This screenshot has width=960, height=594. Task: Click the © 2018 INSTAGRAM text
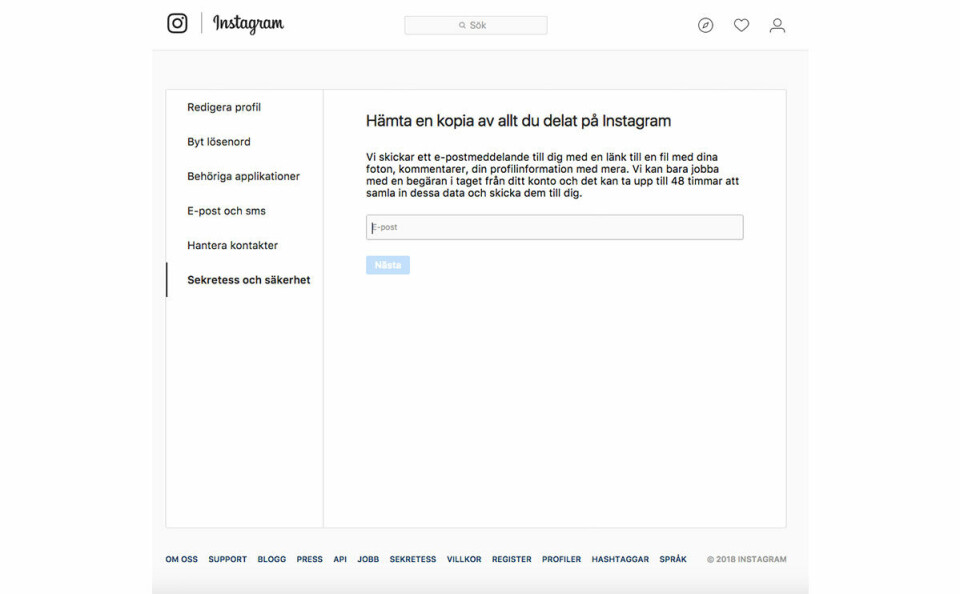tap(746, 559)
